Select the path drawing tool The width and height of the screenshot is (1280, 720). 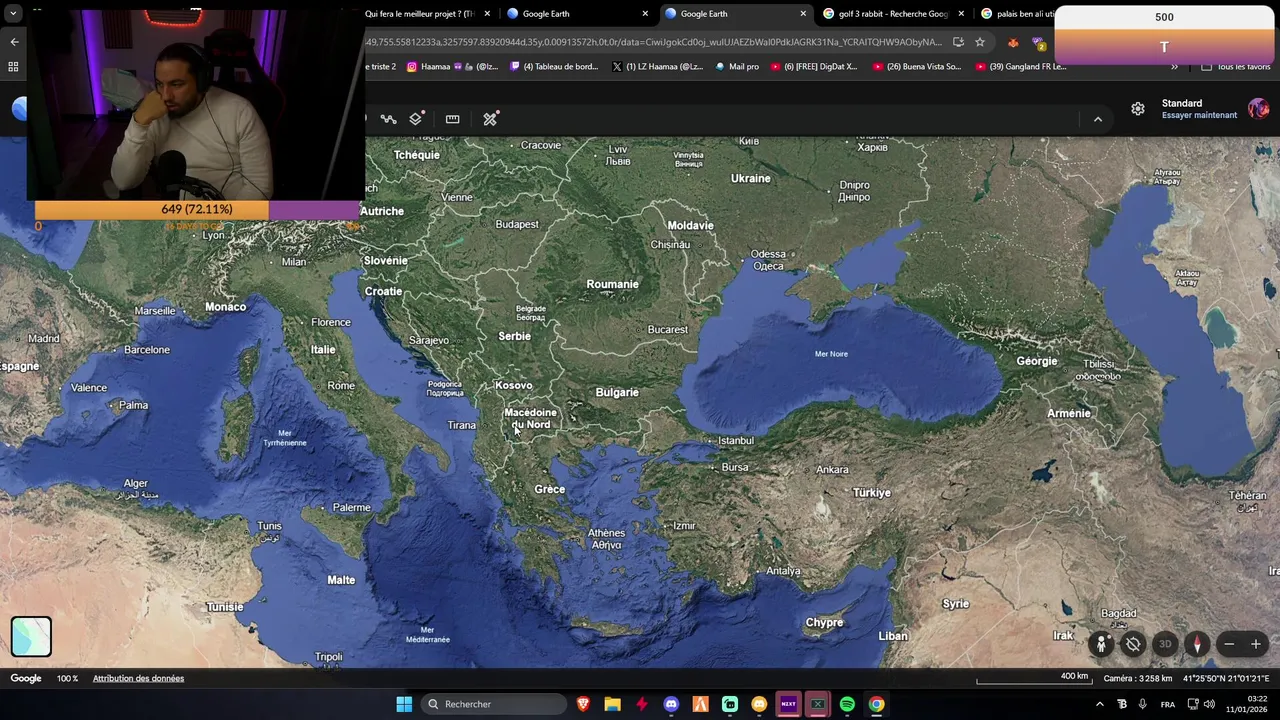tap(389, 119)
